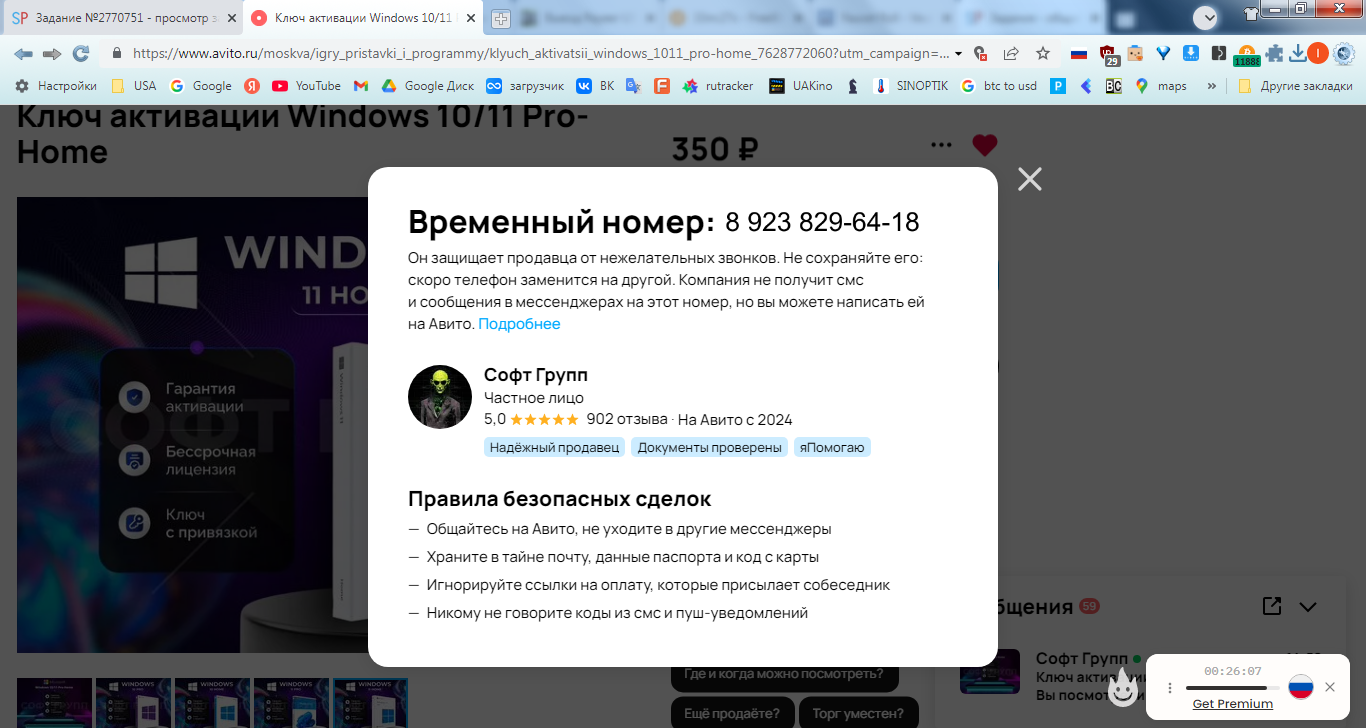Viewport: 1366px width, 728px height.
Task: Open the Google Диск bookmark
Action: (428, 86)
